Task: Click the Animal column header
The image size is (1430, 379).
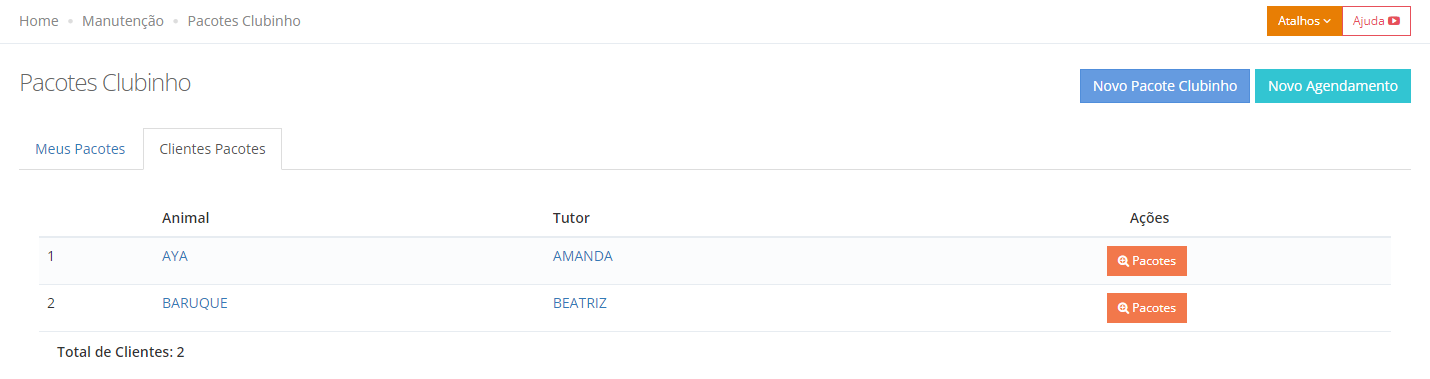Action: (185, 218)
